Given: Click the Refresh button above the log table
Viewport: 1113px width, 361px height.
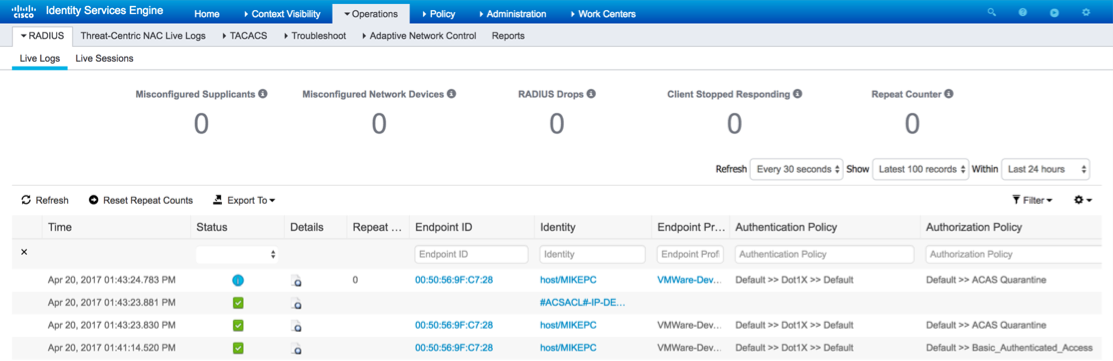Looking at the screenshot, I should coord(45,201).
